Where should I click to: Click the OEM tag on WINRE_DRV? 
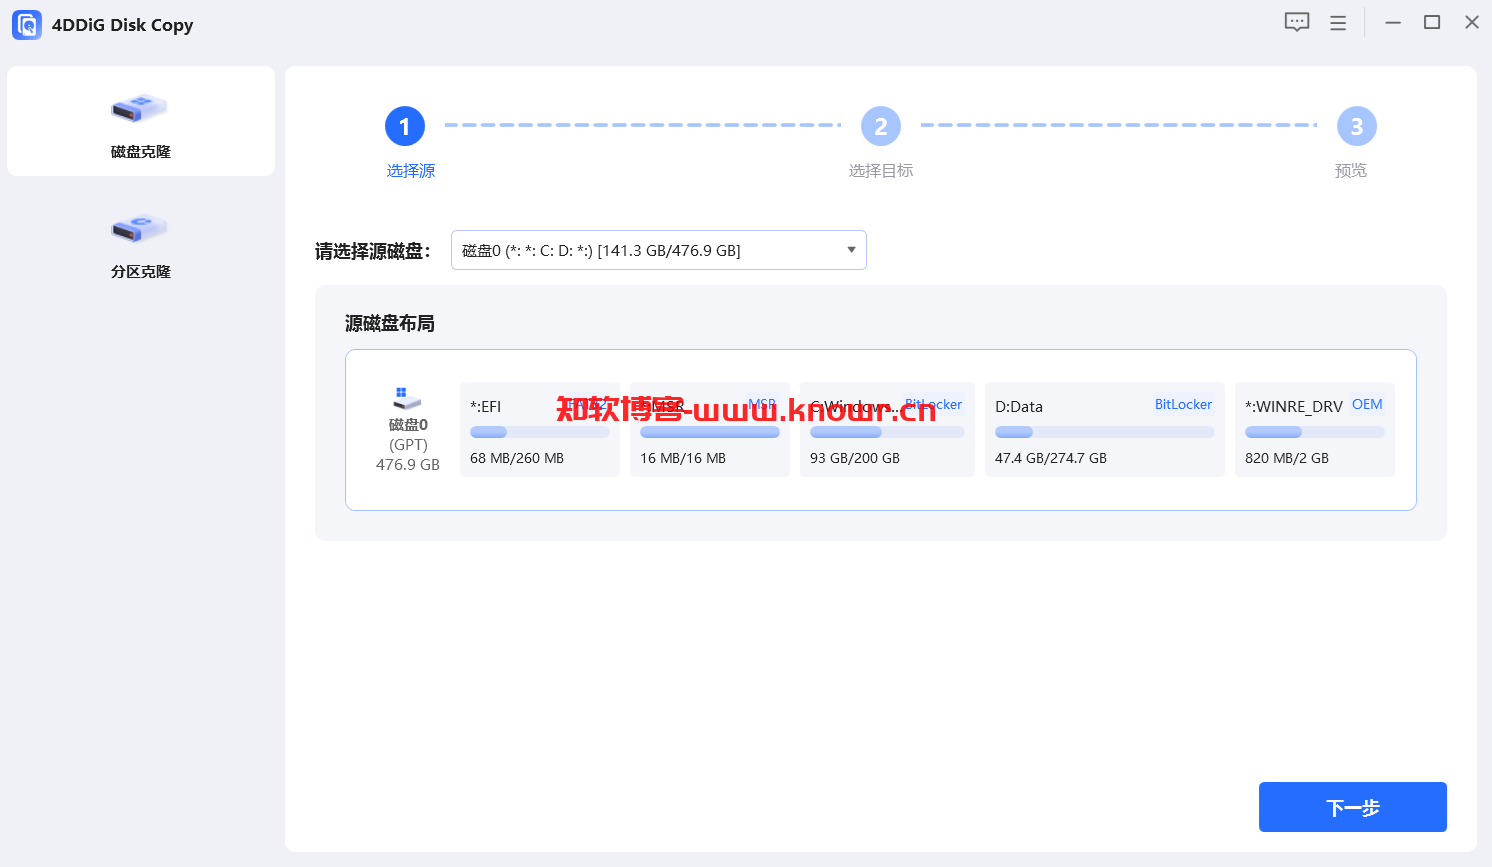click(1367, 404)
